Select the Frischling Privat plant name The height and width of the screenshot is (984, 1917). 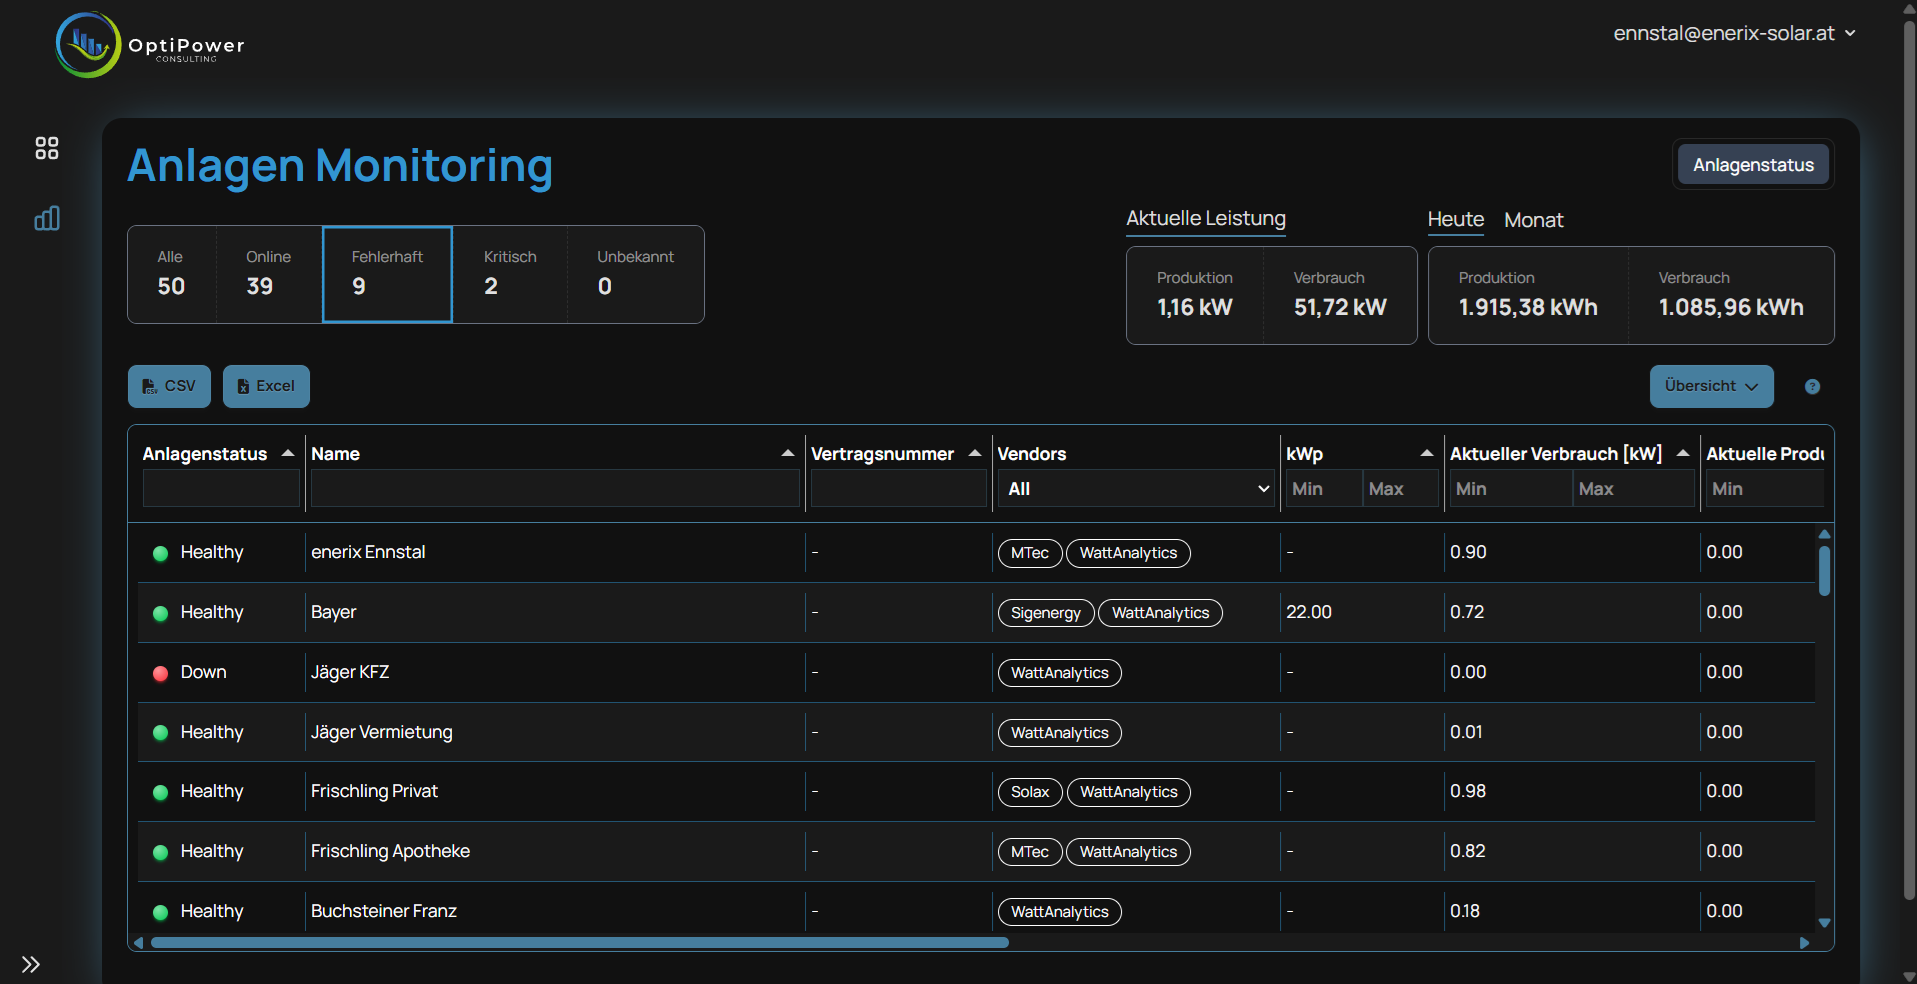coord(374,791)
